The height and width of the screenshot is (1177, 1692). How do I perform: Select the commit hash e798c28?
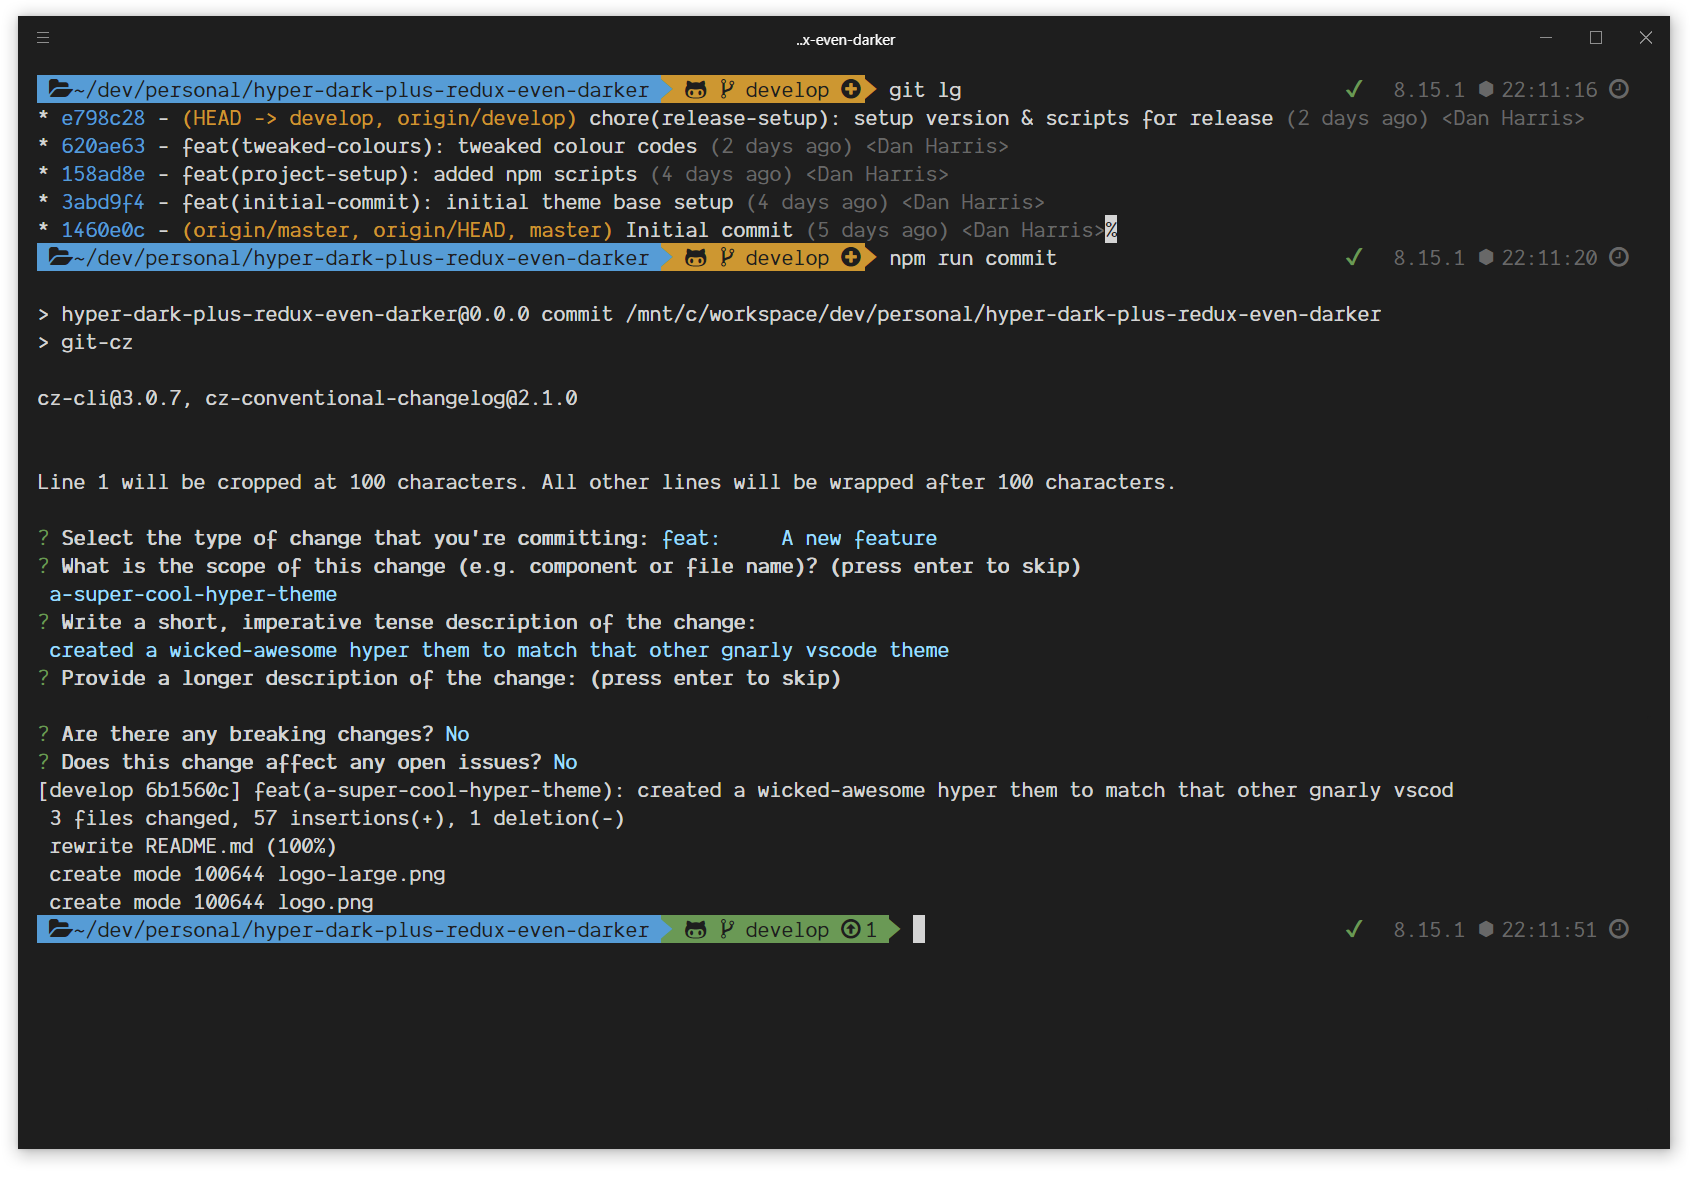coord(105,117)
